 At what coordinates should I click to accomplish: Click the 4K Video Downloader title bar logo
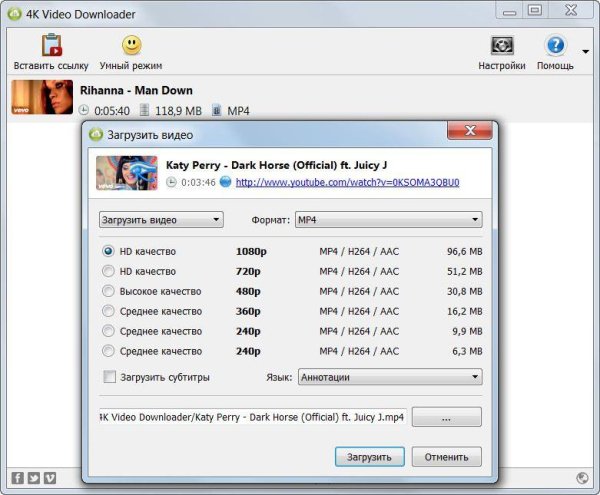click(15, 14)
